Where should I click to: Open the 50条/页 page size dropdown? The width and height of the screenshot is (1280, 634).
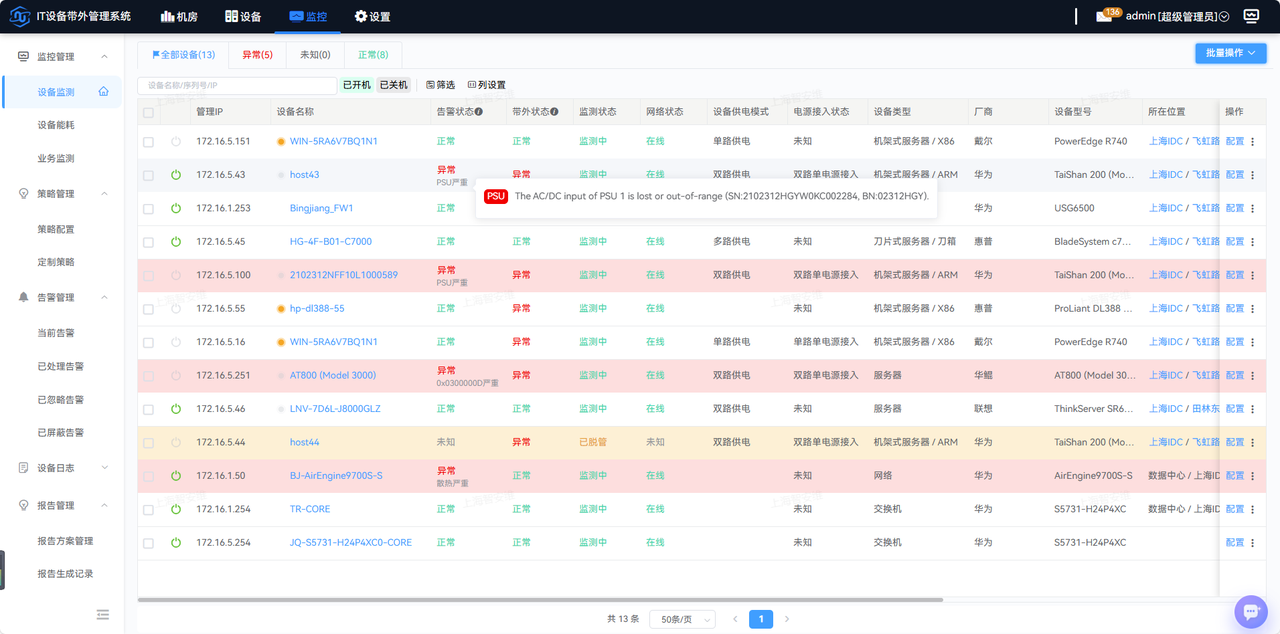pos(683,619)
